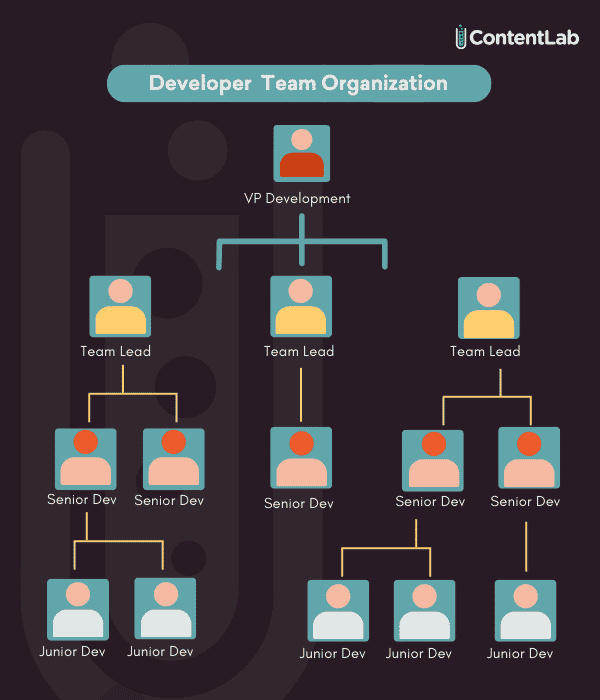
Task: Select the VP Development avatar icon
Action: (302, 154)
